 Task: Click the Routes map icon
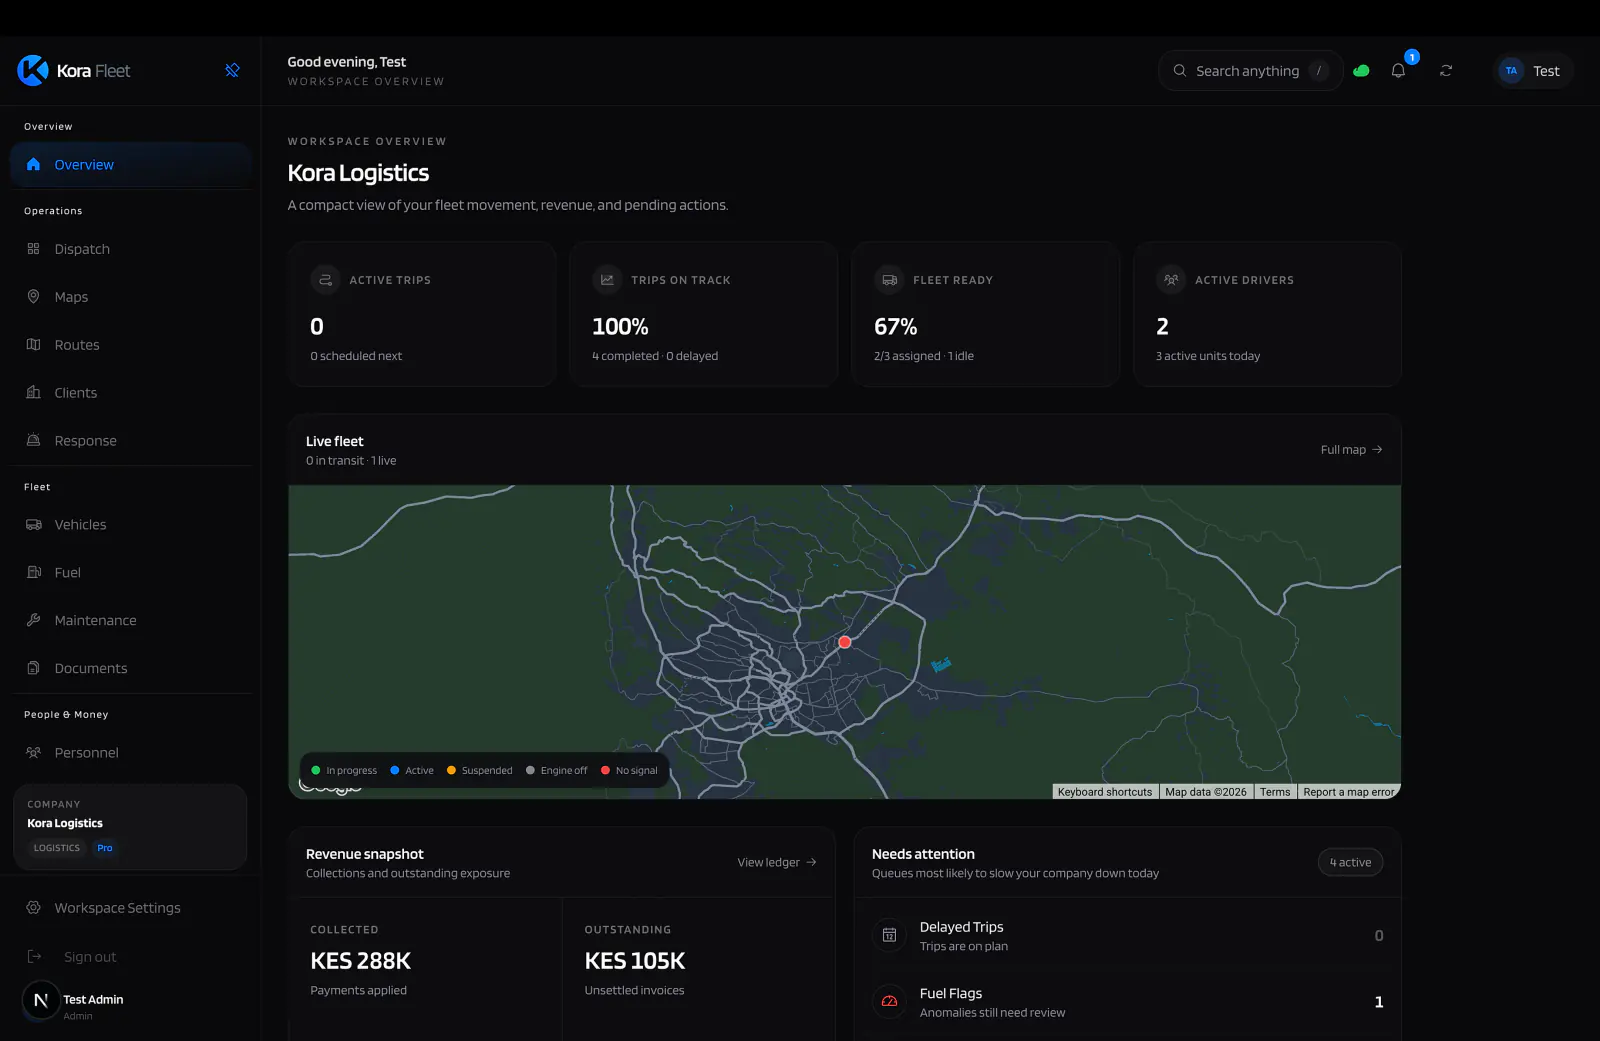[33, 345]
